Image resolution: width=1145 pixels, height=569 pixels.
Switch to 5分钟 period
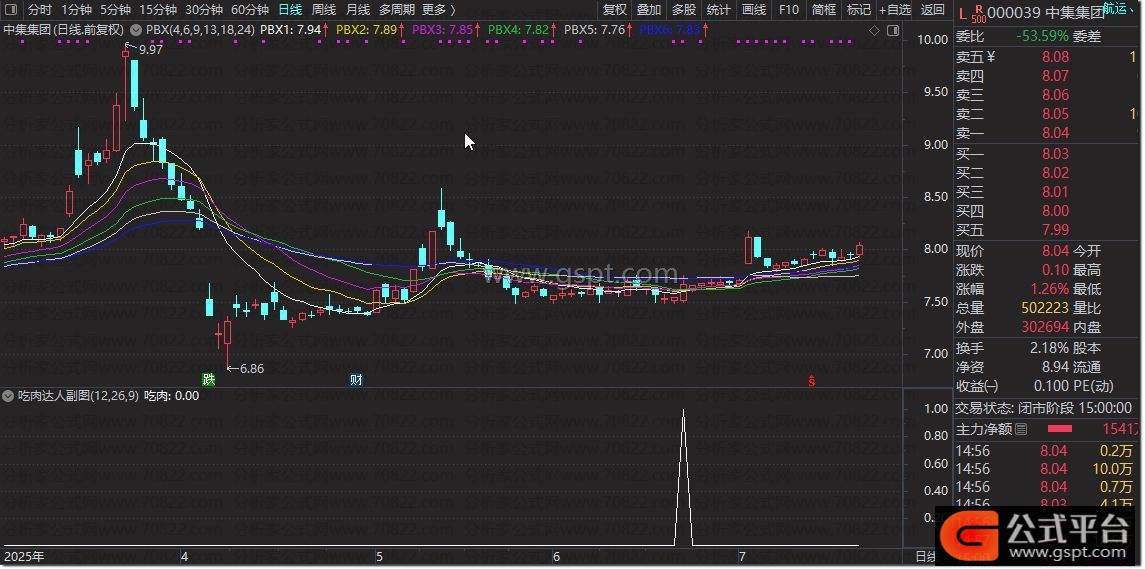tap(115, 9)
